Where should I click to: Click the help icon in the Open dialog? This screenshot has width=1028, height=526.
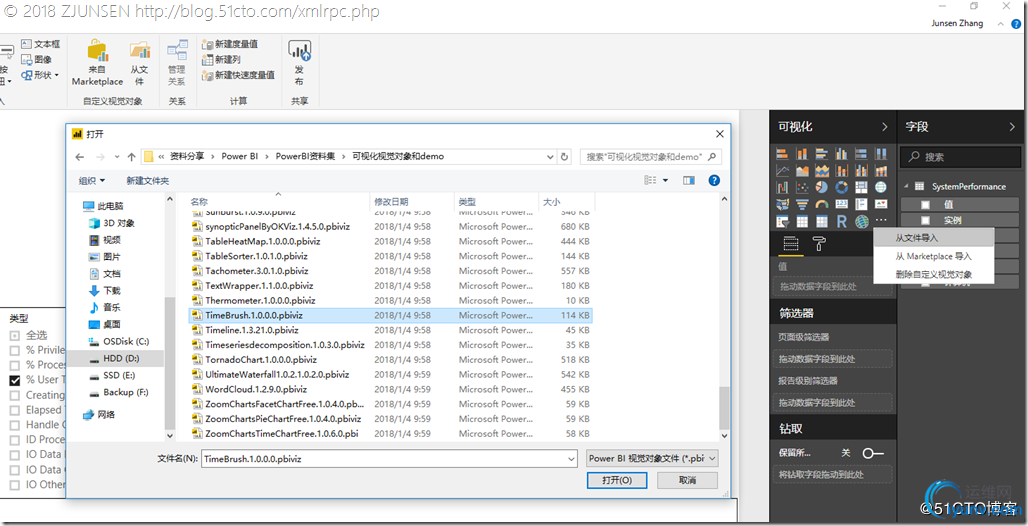click(x=715, y=180)
